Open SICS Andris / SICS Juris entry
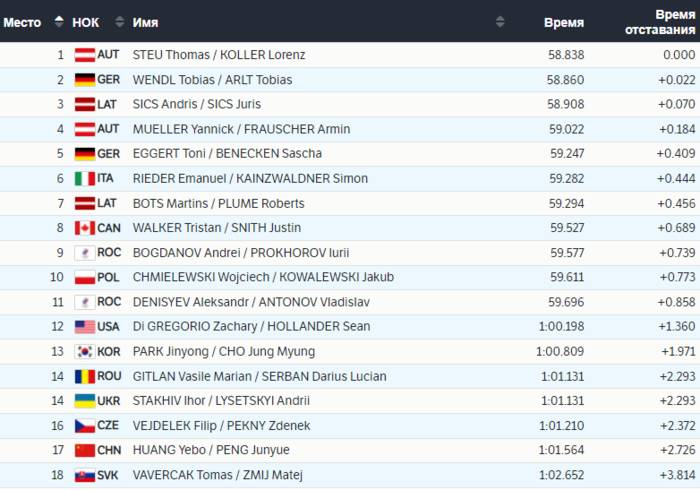 point(196,104)
